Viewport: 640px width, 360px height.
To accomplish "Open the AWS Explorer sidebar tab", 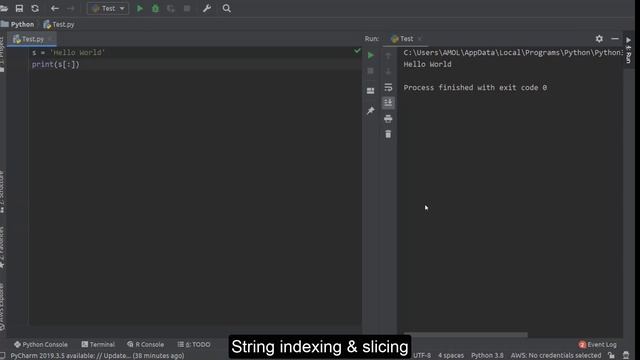I will (2, 307).
